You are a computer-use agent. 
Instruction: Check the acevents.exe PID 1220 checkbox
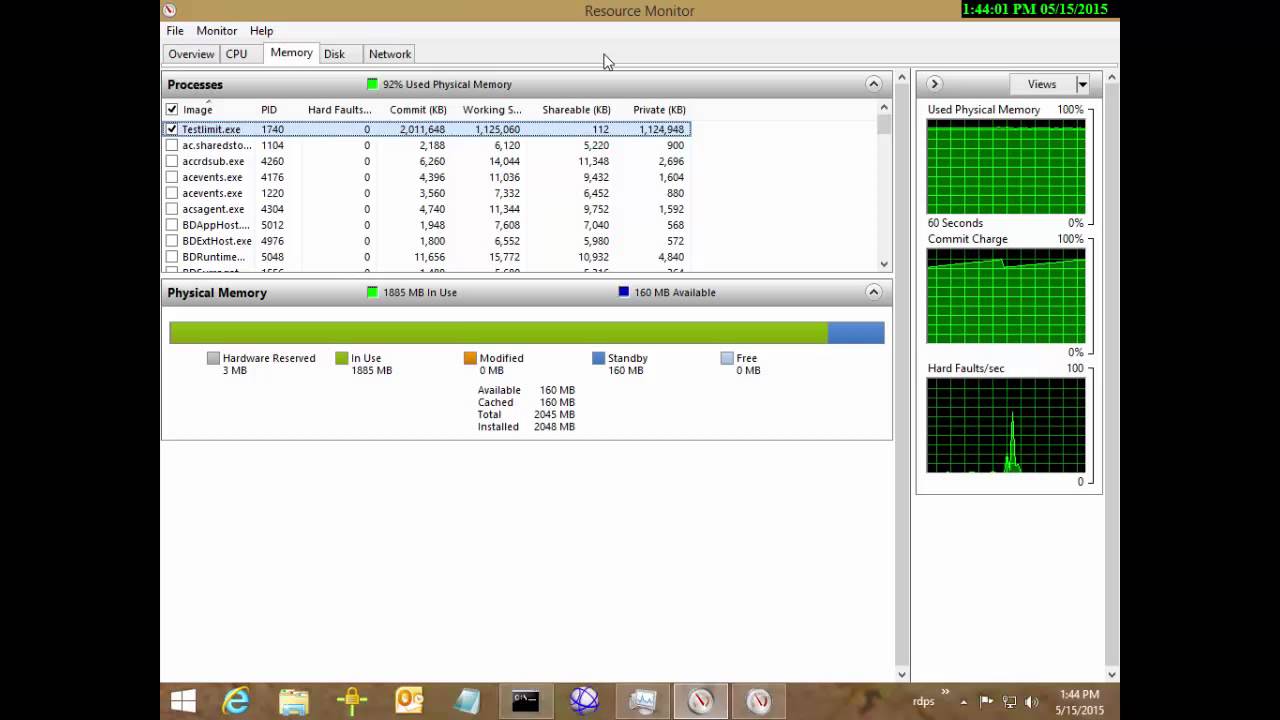coord(172,193)
